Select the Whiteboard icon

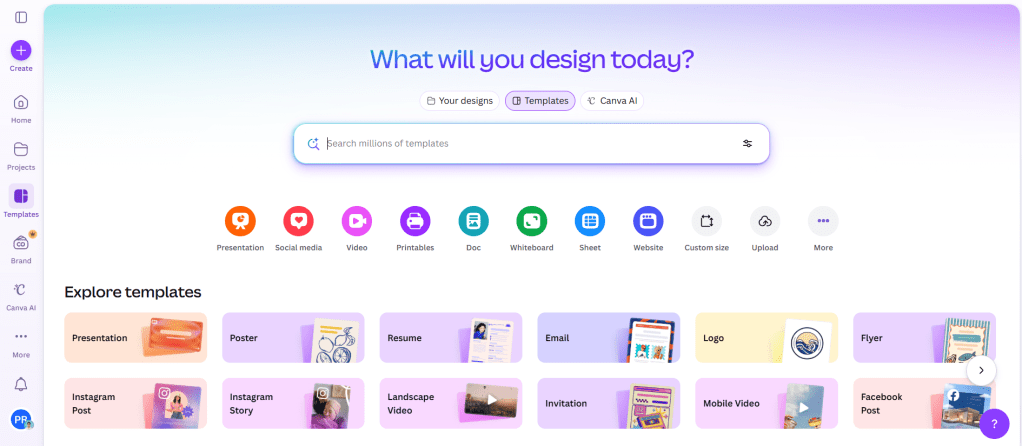[x=531, y=222]
